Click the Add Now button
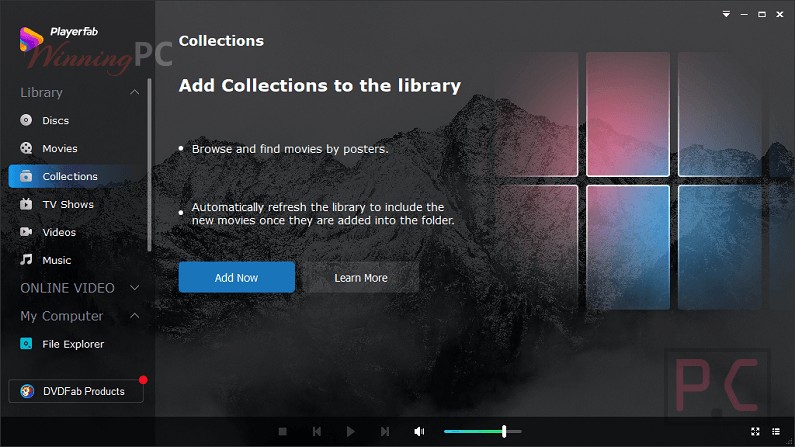This screenshot has width=795, height=447. [237, 277]
